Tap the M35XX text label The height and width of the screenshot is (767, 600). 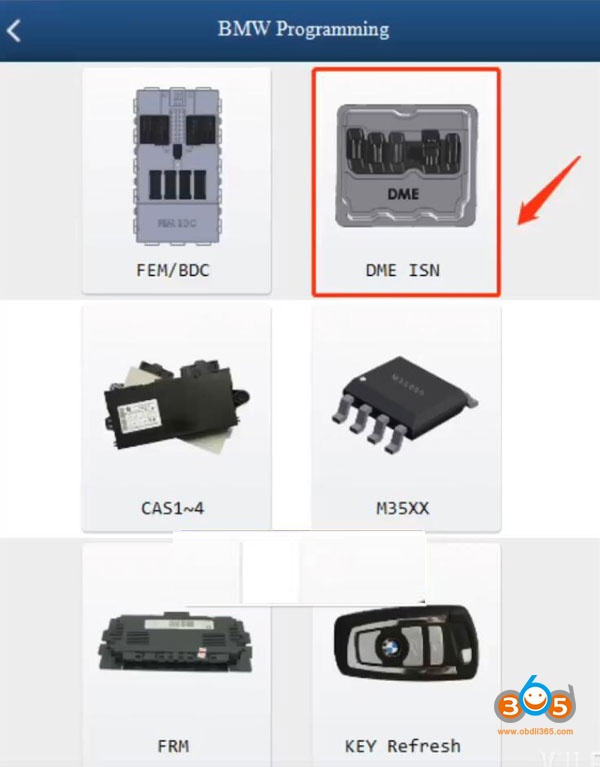pyautogui.click(x=402, y=508)
